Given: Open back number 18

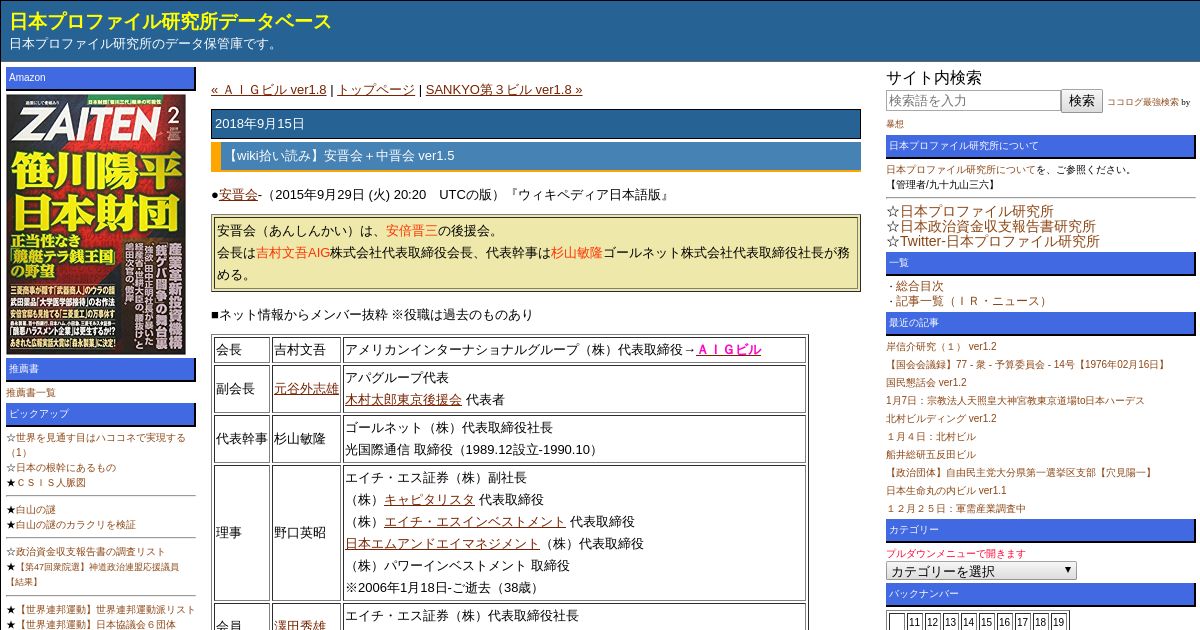Looking at the screenshot, I should 1041,622.
